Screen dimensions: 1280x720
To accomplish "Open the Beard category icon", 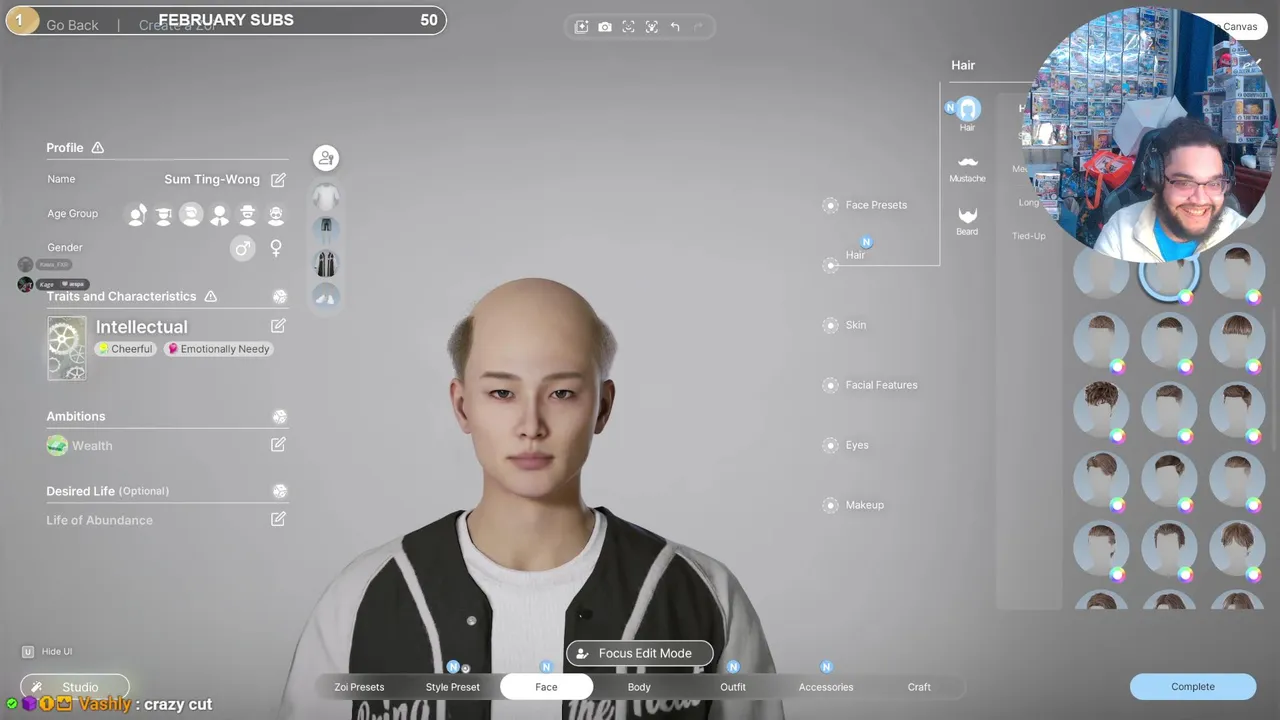I will point(967,221).
